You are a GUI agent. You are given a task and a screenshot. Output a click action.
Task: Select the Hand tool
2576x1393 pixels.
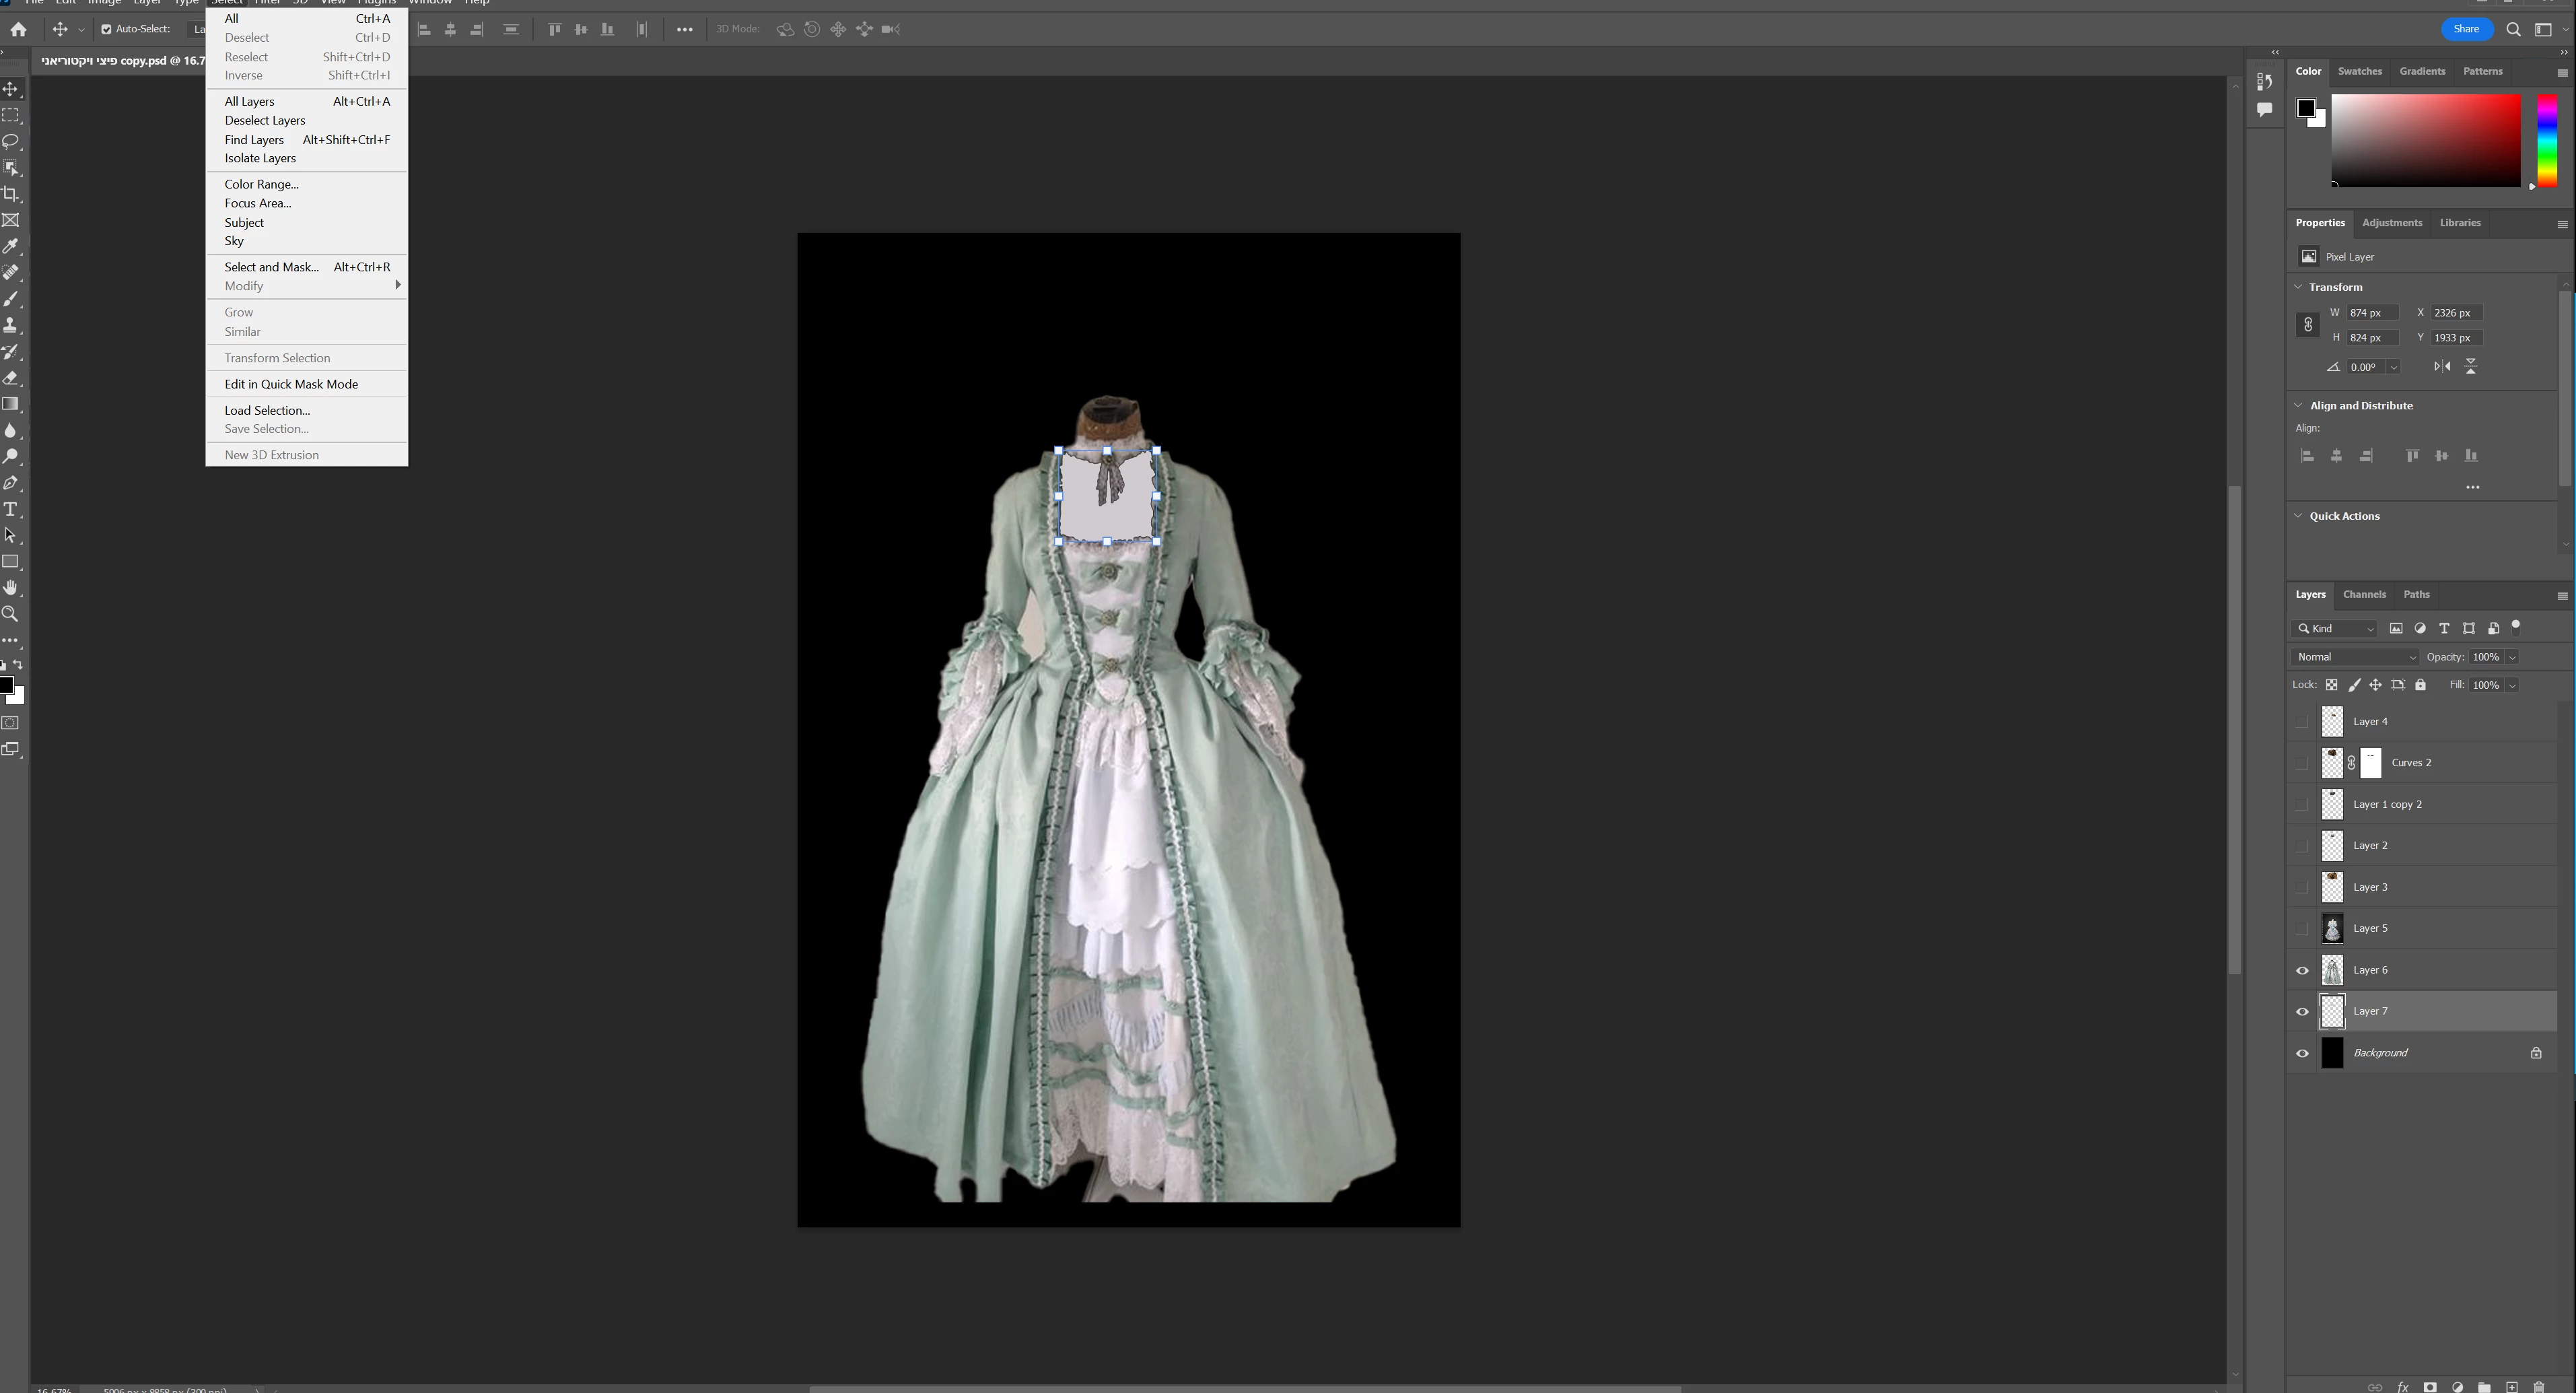11,588
